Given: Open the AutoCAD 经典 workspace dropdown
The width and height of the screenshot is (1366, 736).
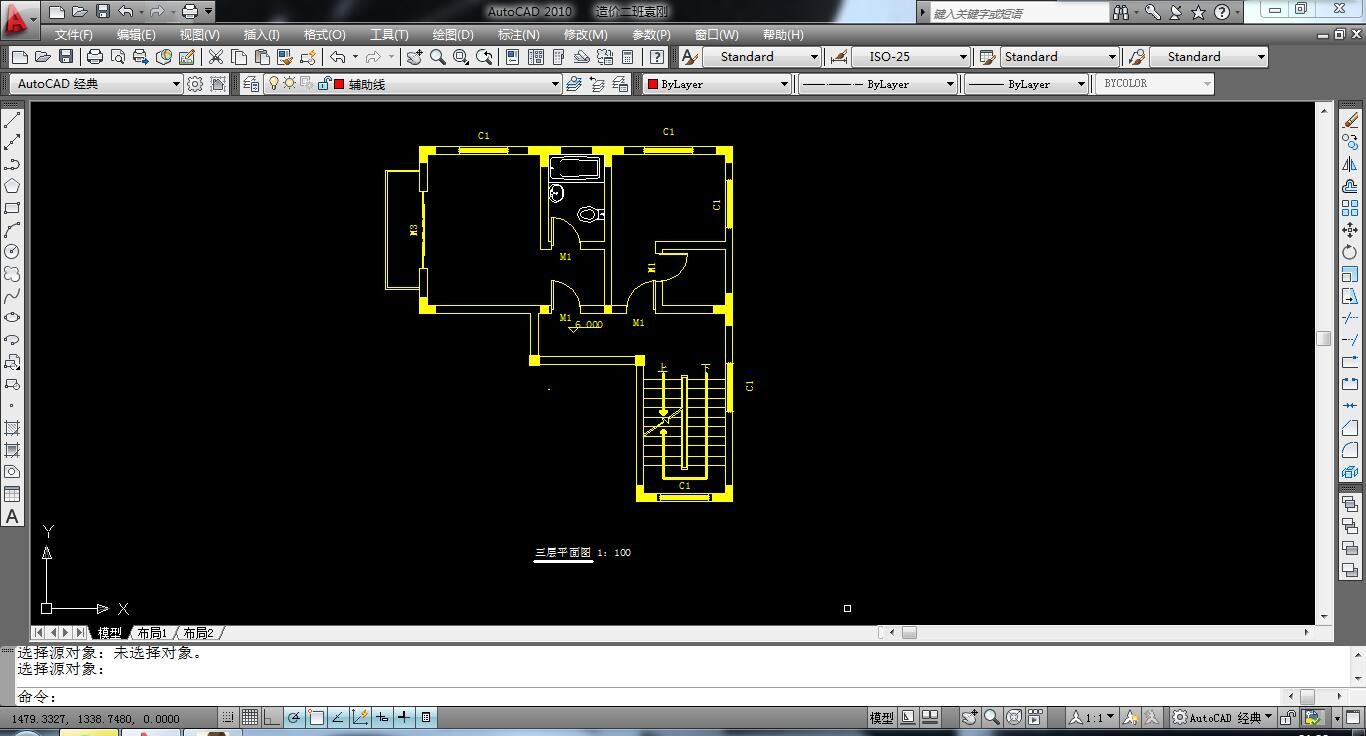Looking at the screenshot, I should [x=176, y=84].
